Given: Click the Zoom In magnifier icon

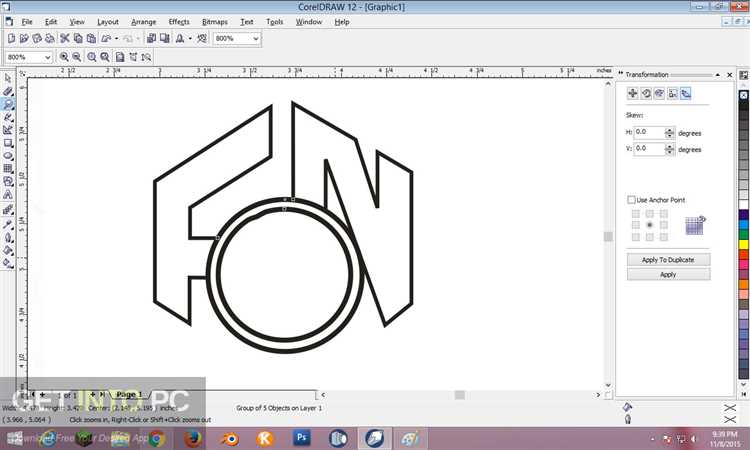Looking at the screenshot, I should point(64,57).
